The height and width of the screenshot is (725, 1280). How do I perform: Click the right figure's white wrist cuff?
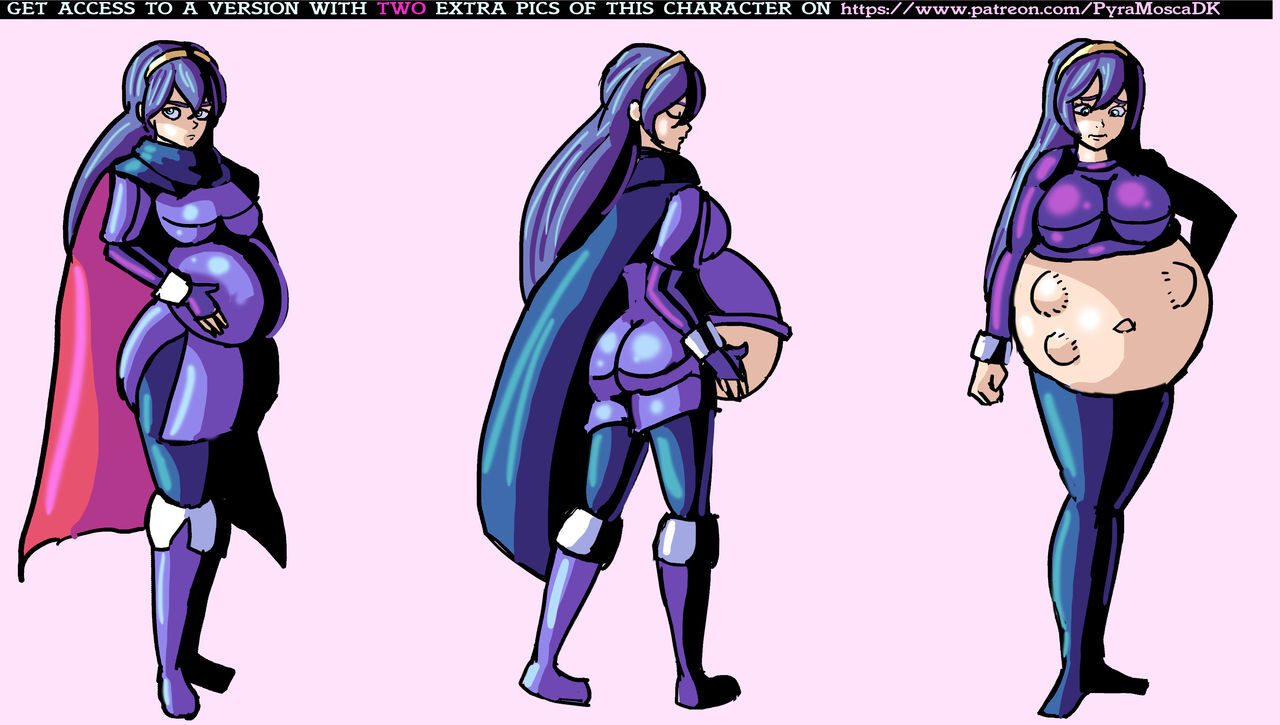tap(990, 347)
